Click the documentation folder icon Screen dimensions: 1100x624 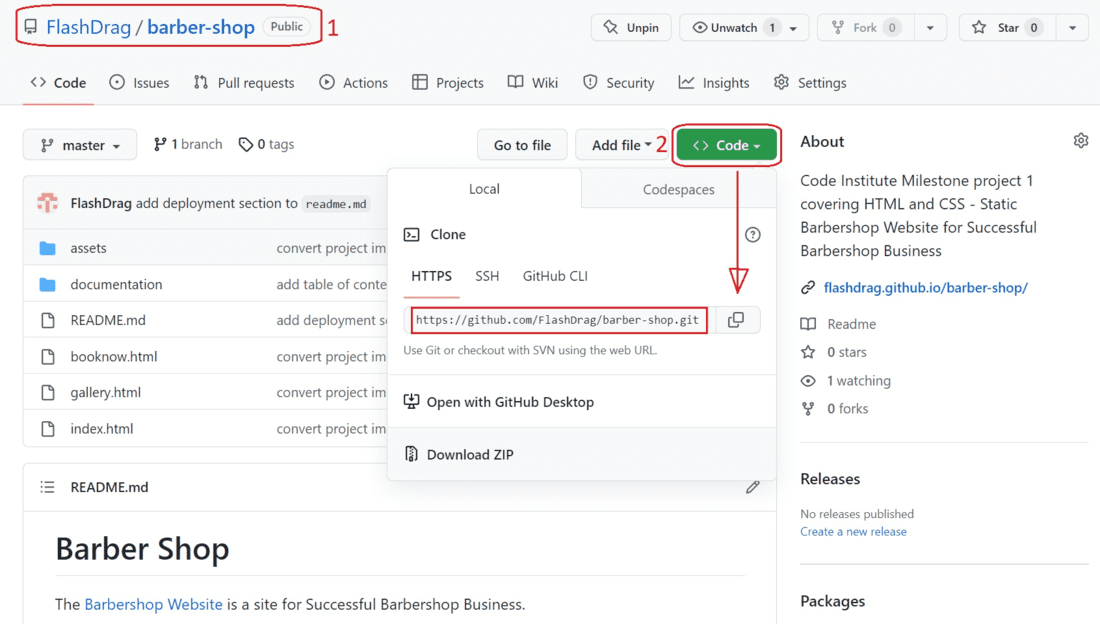47,284
